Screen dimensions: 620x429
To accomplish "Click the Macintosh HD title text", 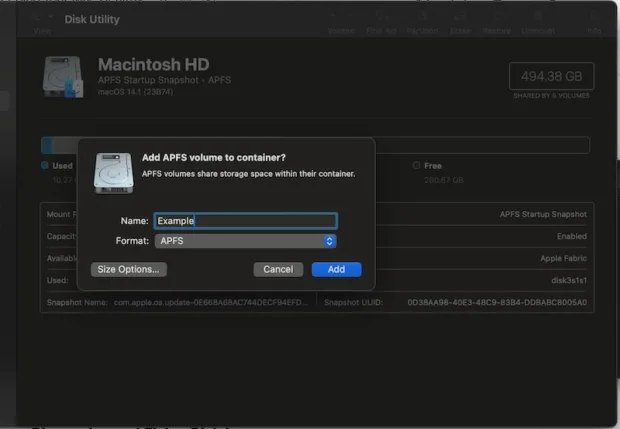I will coord(154,64).
